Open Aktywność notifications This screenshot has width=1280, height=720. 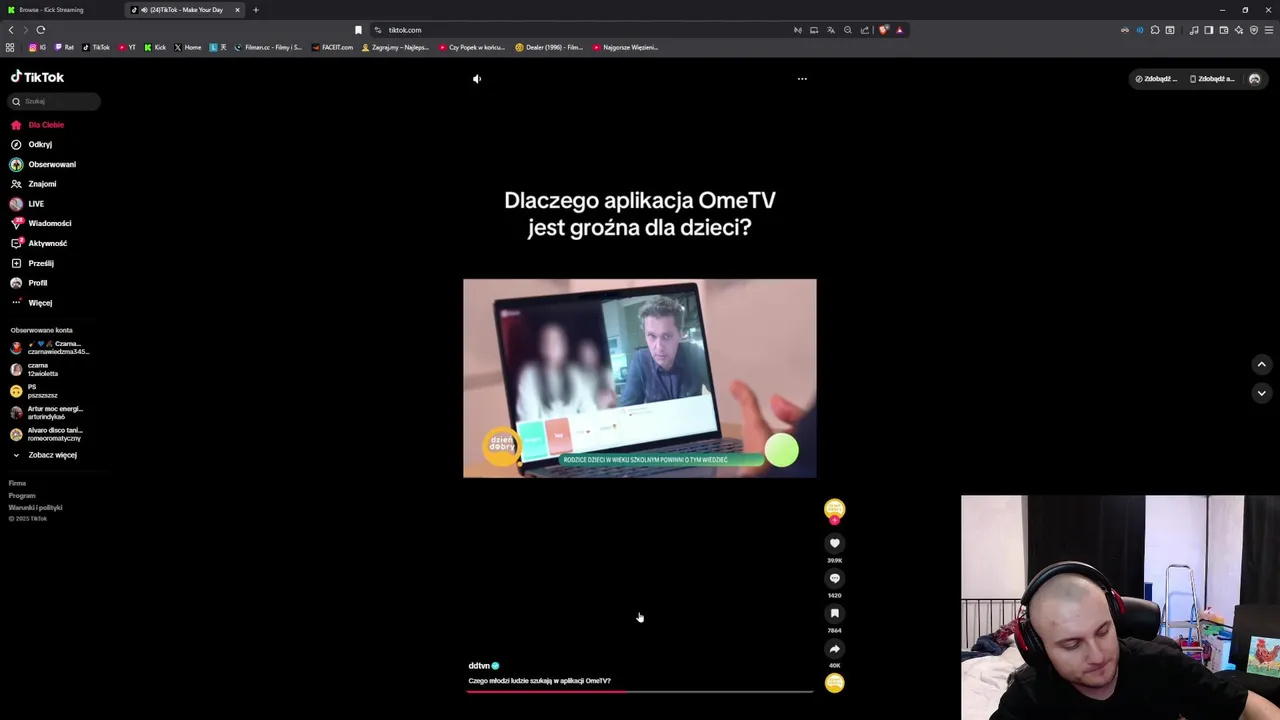(40, 243)
